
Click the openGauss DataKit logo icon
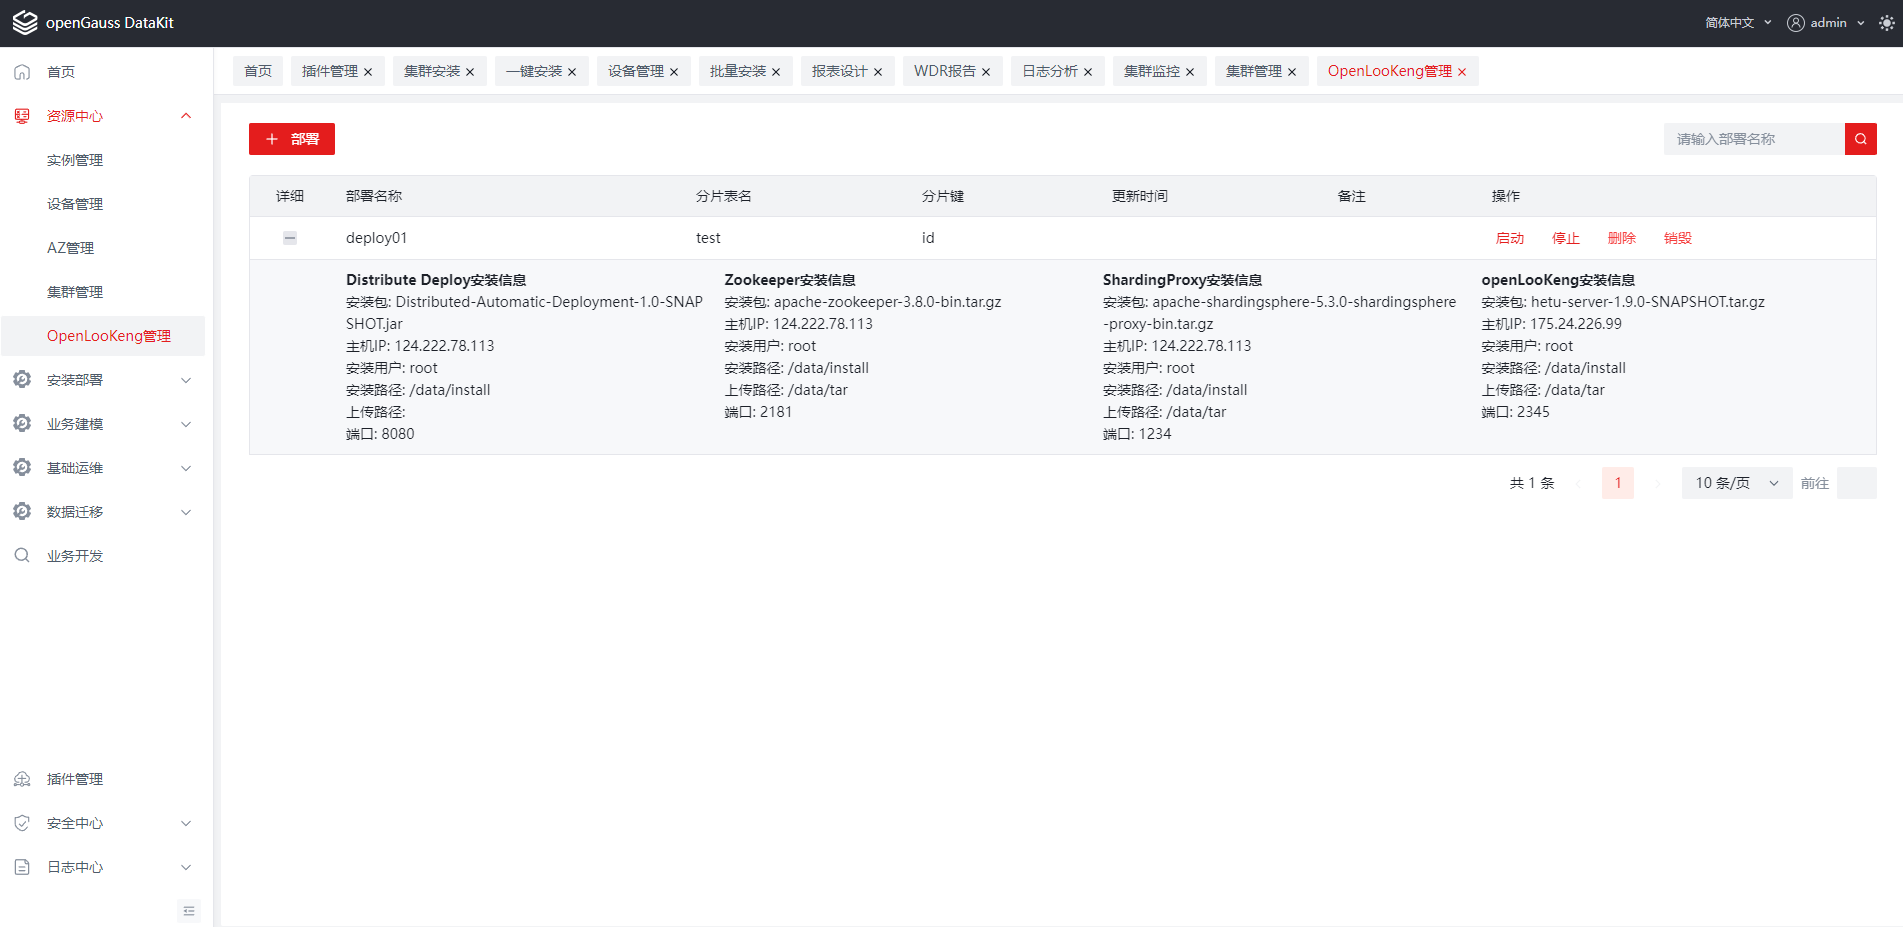(25, 23)
